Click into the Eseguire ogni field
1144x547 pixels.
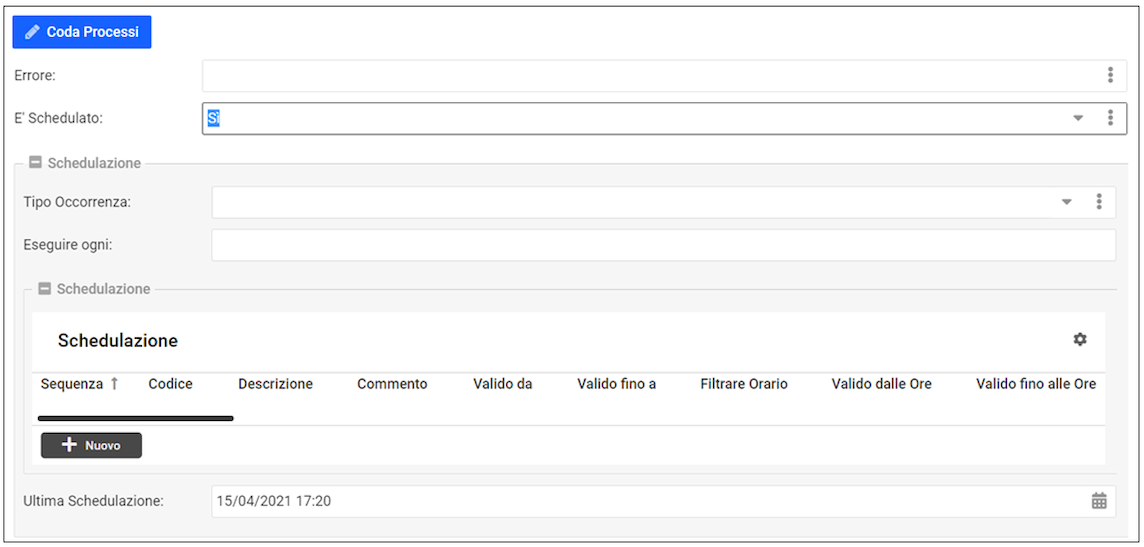pos(663,245)
